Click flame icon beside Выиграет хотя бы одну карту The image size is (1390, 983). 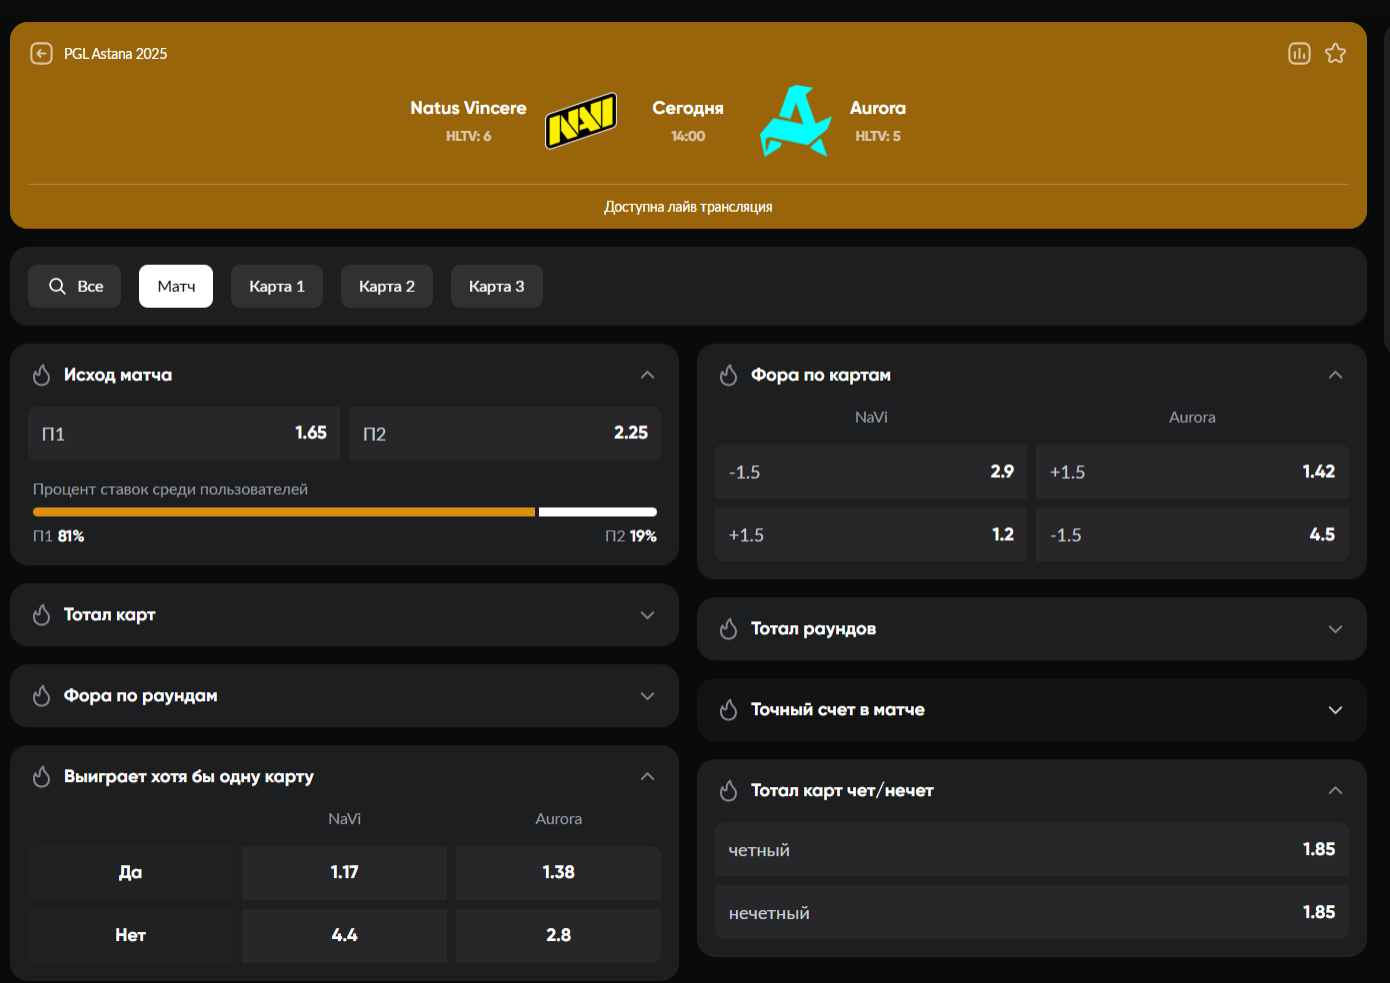(x=41, y=777)
